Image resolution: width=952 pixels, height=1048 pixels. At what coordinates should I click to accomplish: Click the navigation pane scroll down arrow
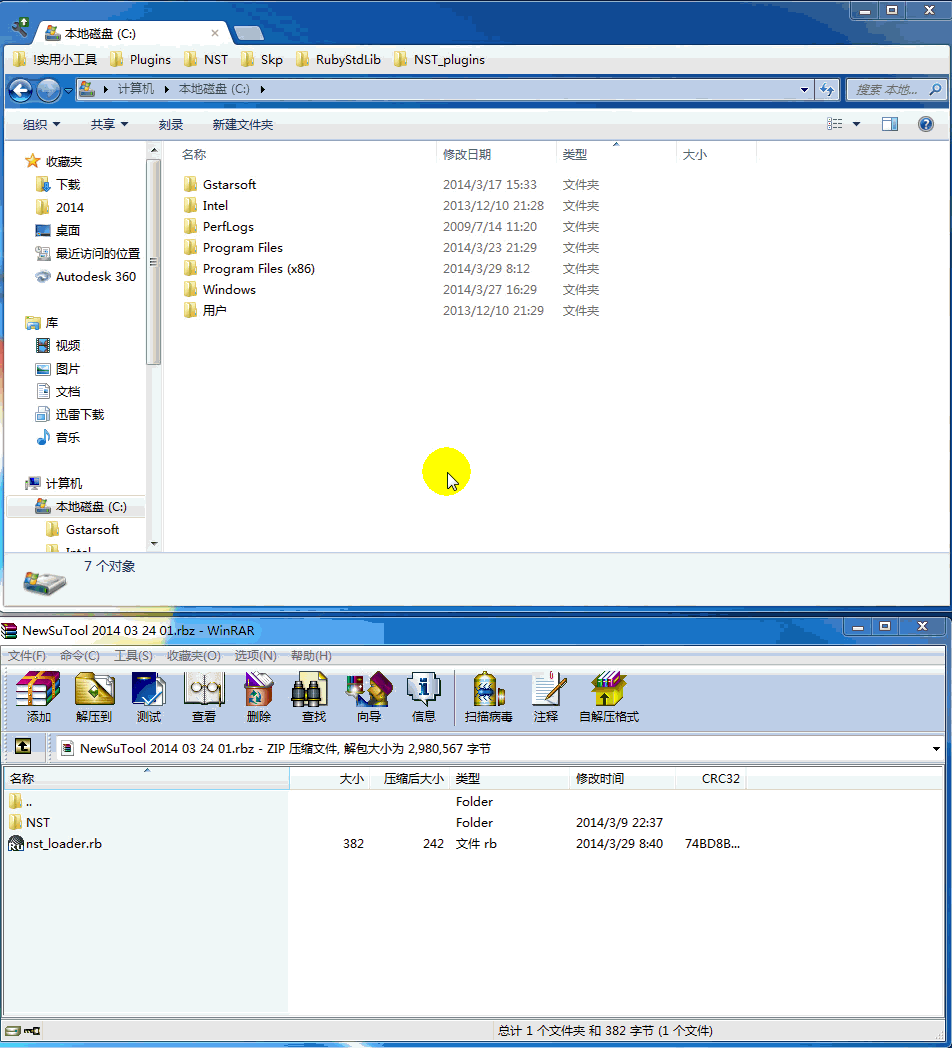point(154,543)
